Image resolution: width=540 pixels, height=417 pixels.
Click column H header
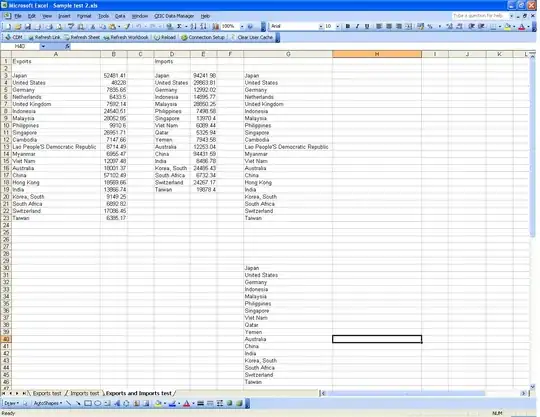(x=377, y=54)
